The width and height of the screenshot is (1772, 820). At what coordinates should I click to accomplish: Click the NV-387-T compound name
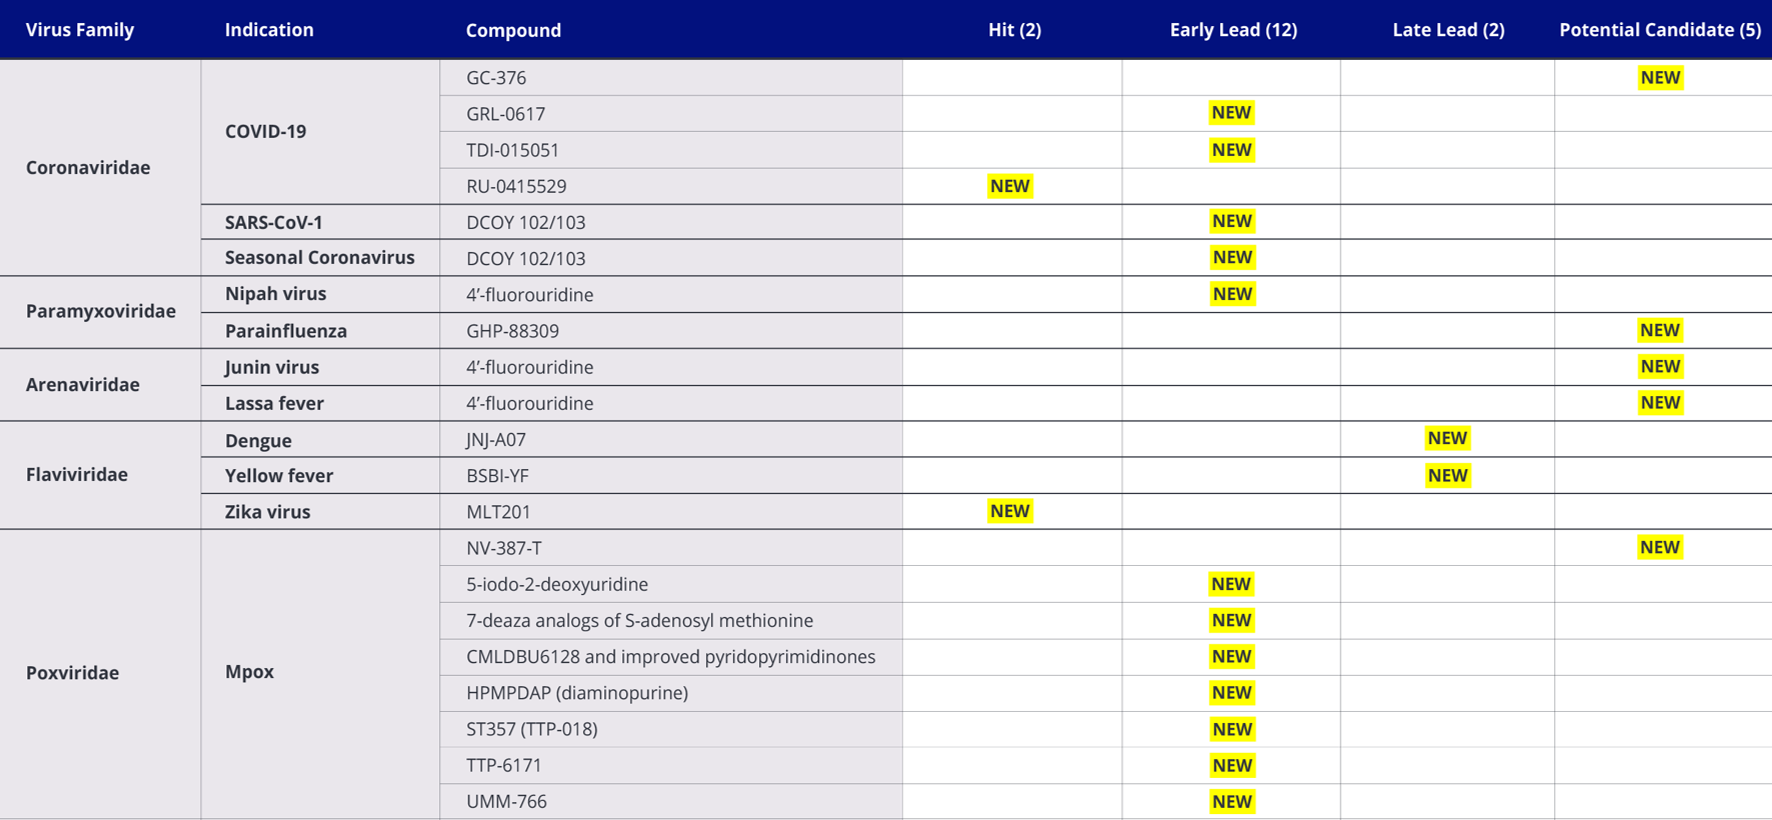(x=504, y=548)
